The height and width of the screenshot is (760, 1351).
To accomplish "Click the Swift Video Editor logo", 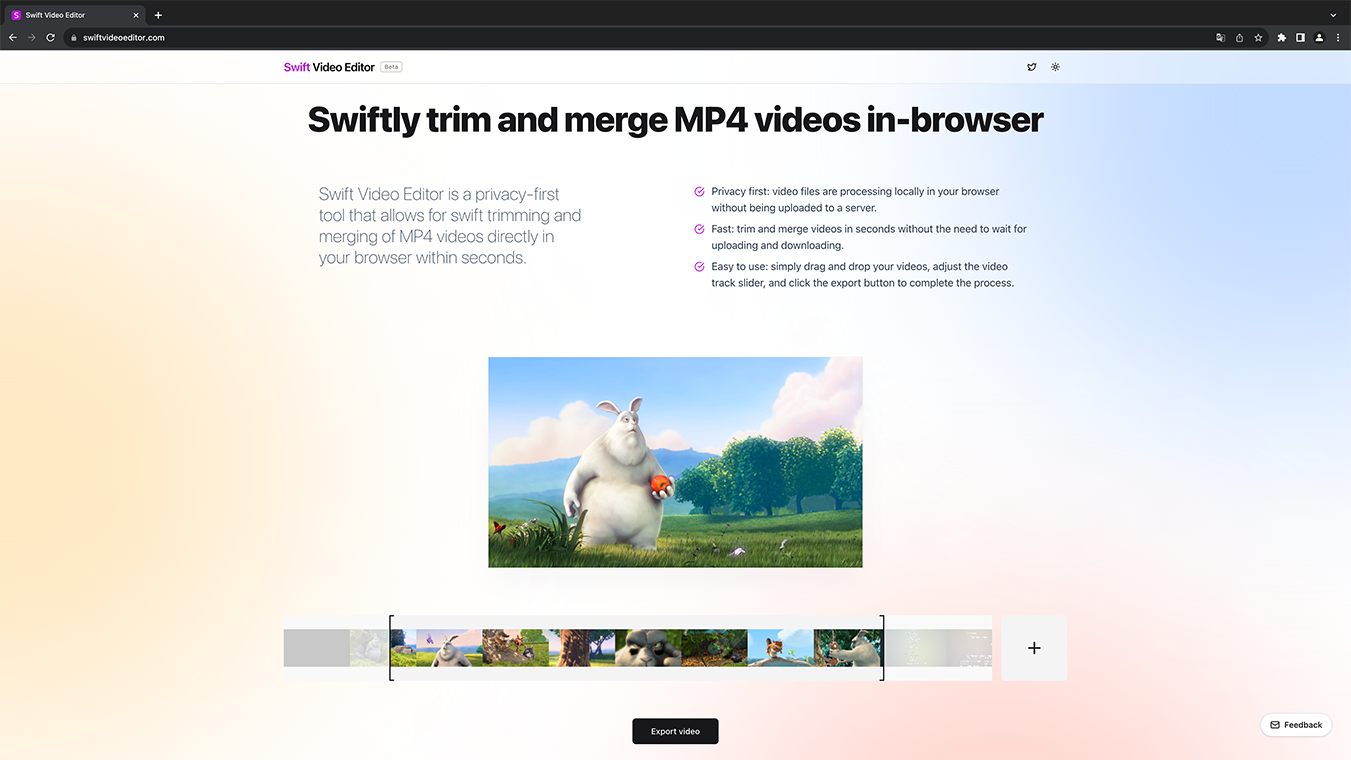I will (x=329, y=67).
